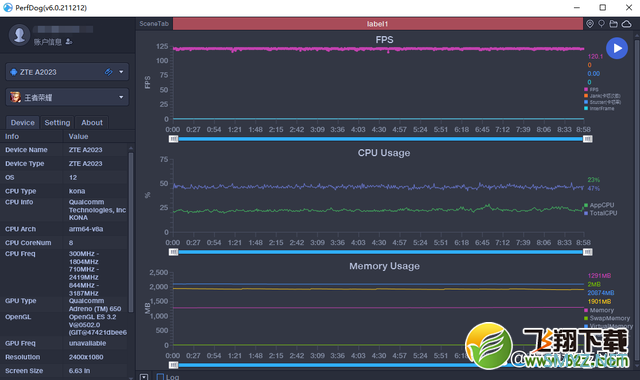Screen dimensions: 640x380
Task: Click the 47% TotalCPU readout
Action: click(593, 188)
